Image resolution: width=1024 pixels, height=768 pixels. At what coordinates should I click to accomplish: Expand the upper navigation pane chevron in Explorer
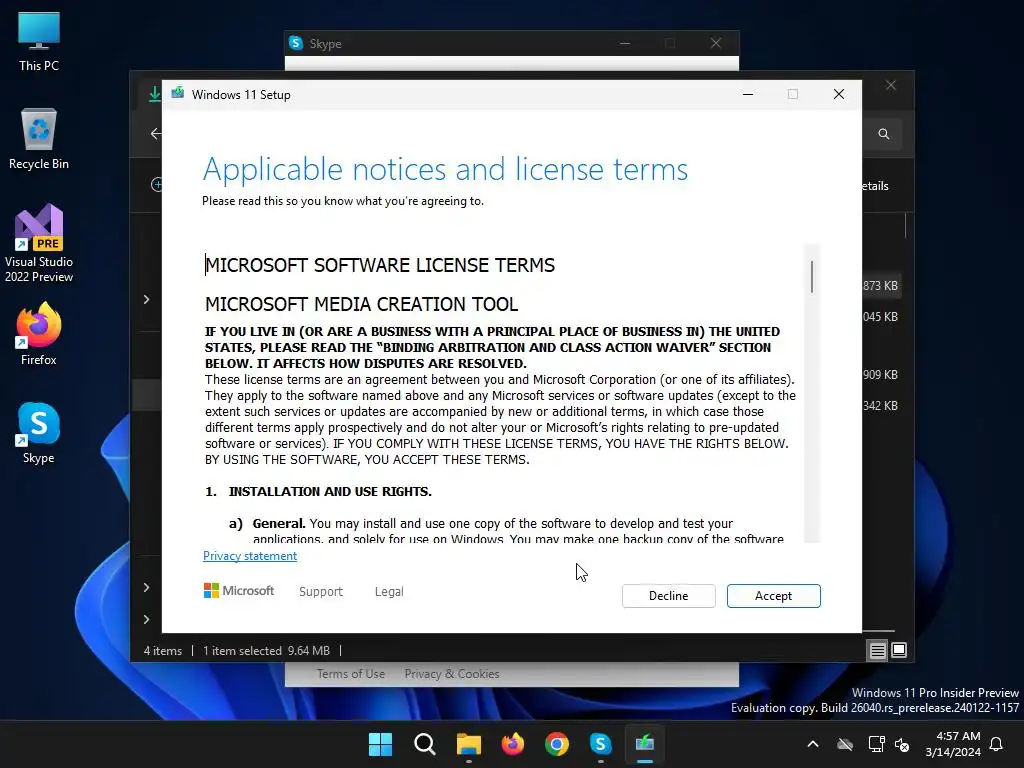click(146, 299)
